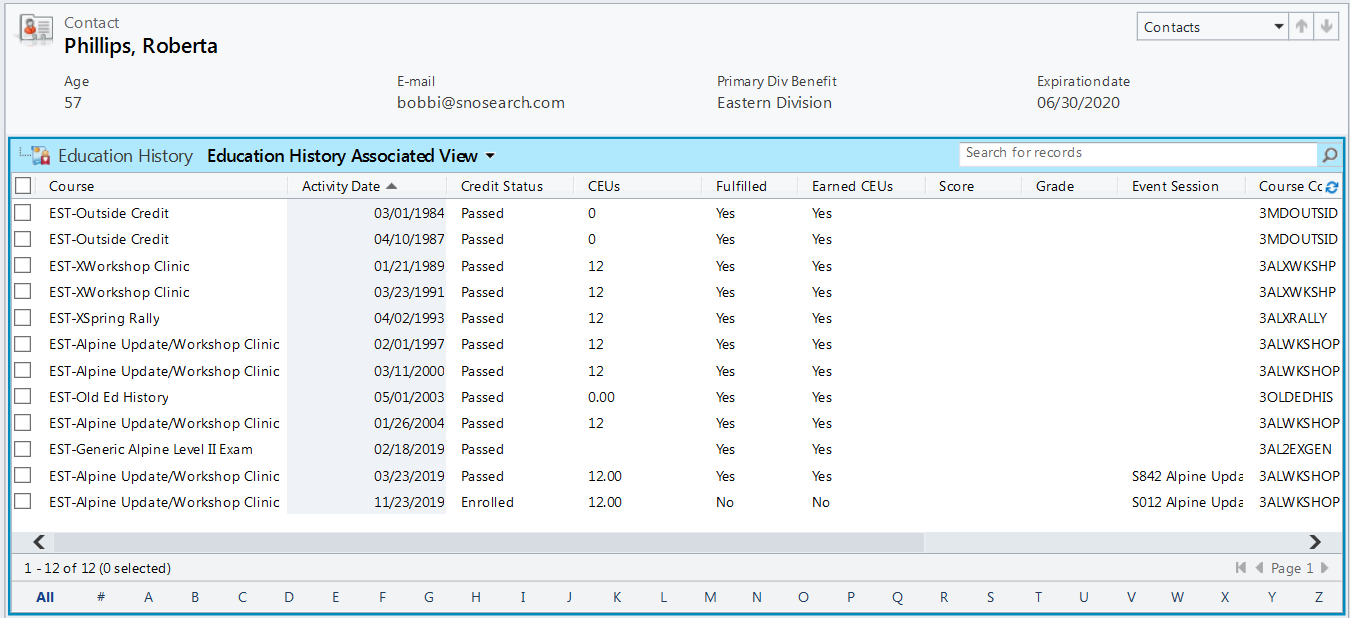
Task: Jump to the first page of results
Action: [1241, 568]
